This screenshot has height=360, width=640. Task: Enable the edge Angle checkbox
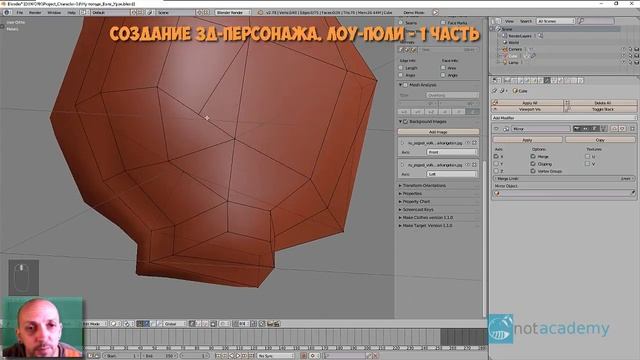401,75
